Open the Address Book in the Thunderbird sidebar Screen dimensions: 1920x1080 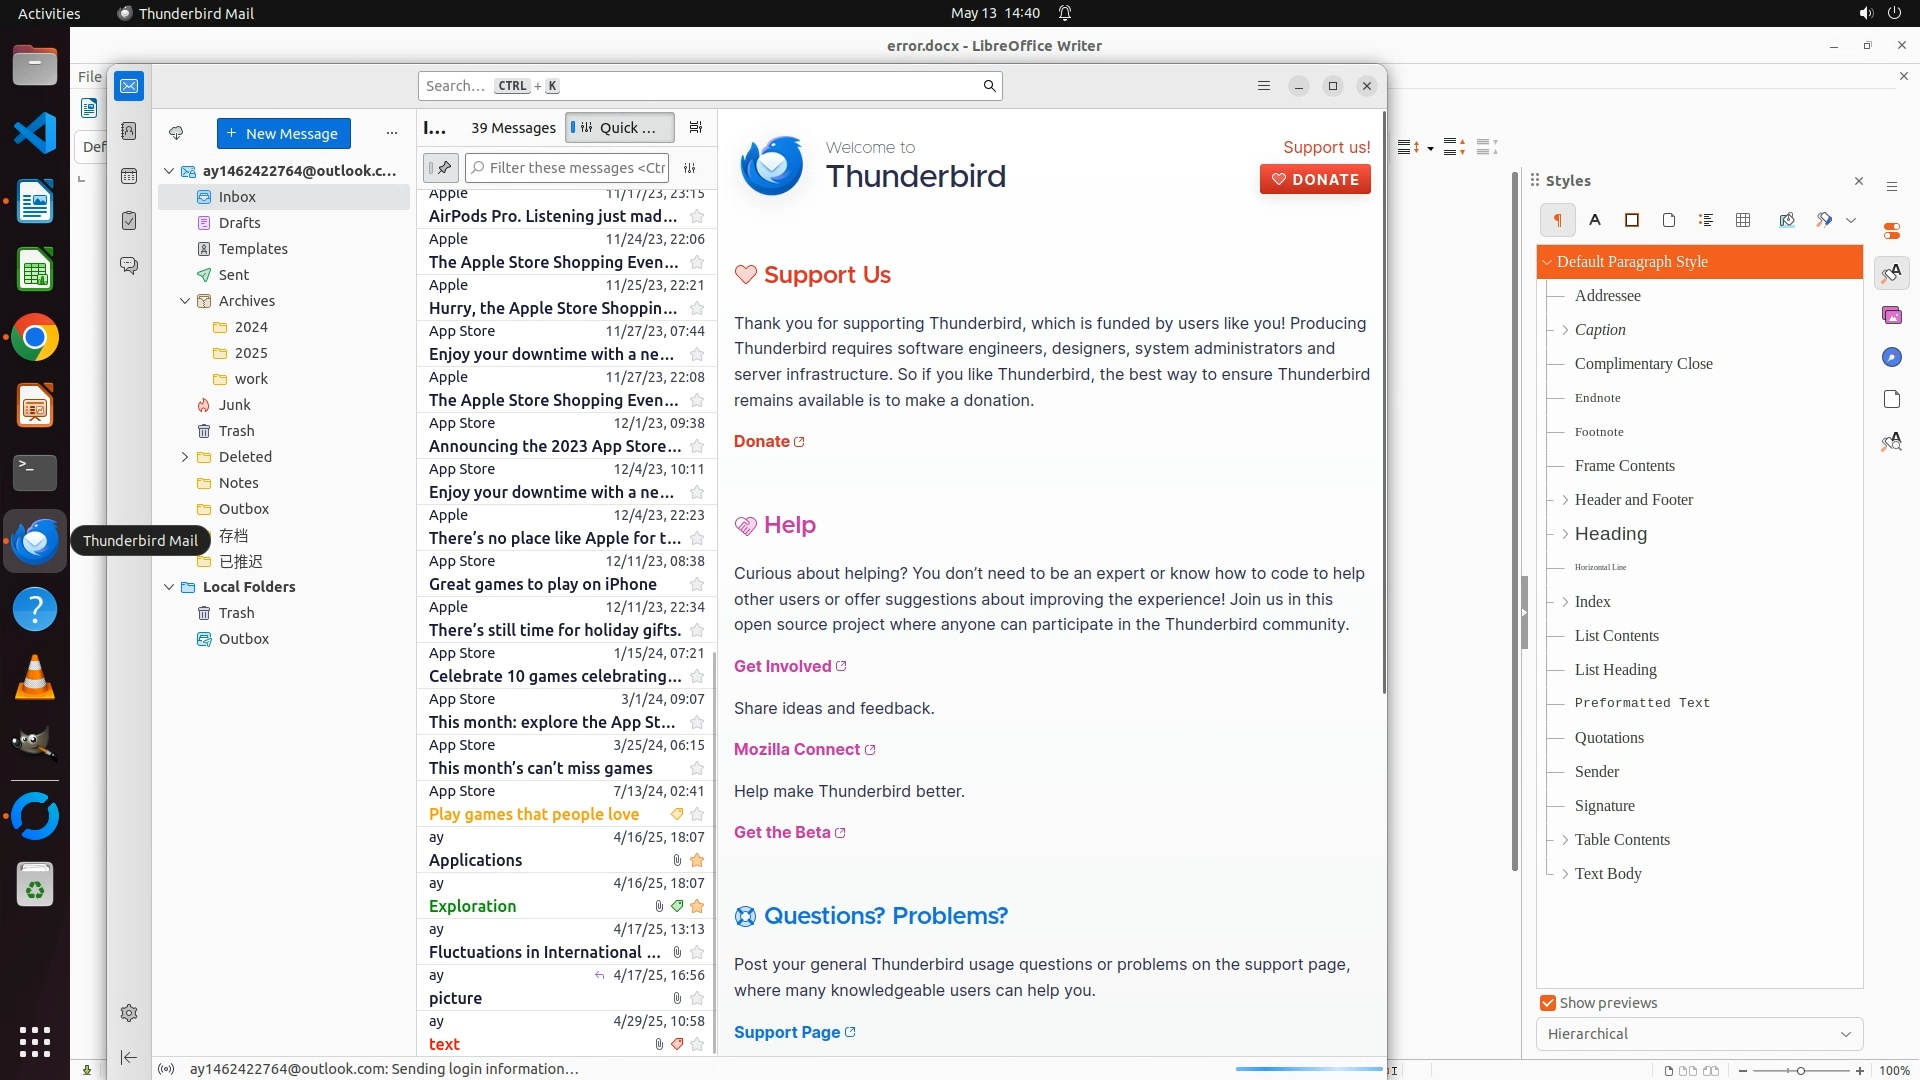129,131
